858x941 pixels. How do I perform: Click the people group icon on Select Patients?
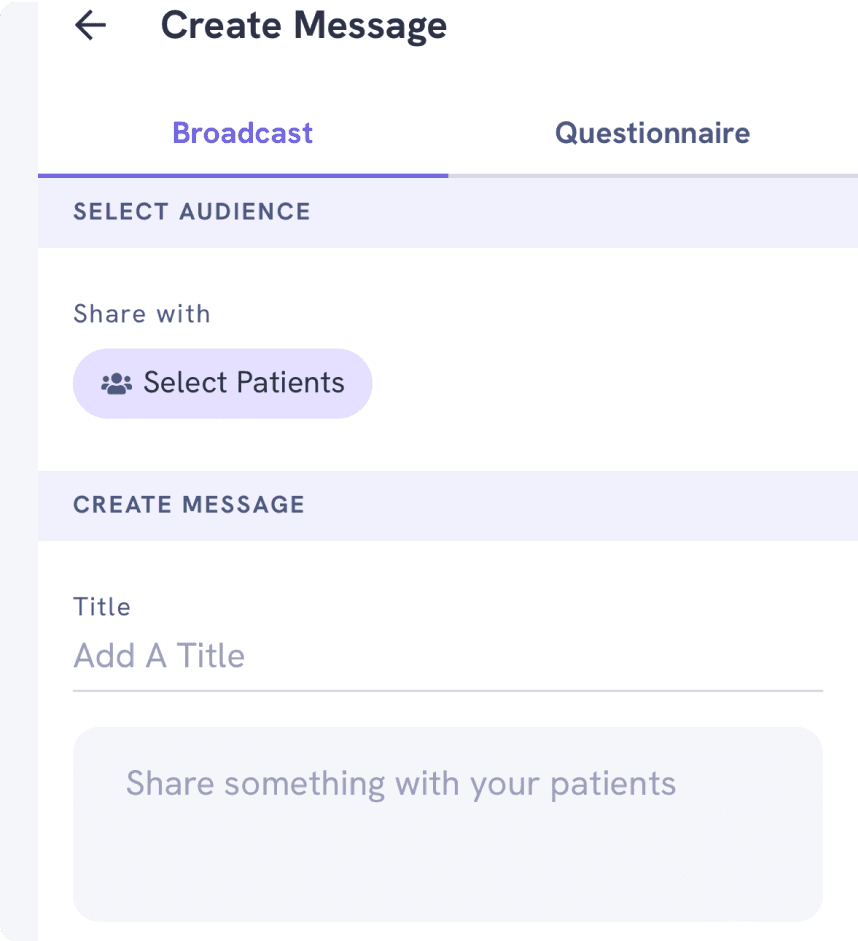coord(117,383)
